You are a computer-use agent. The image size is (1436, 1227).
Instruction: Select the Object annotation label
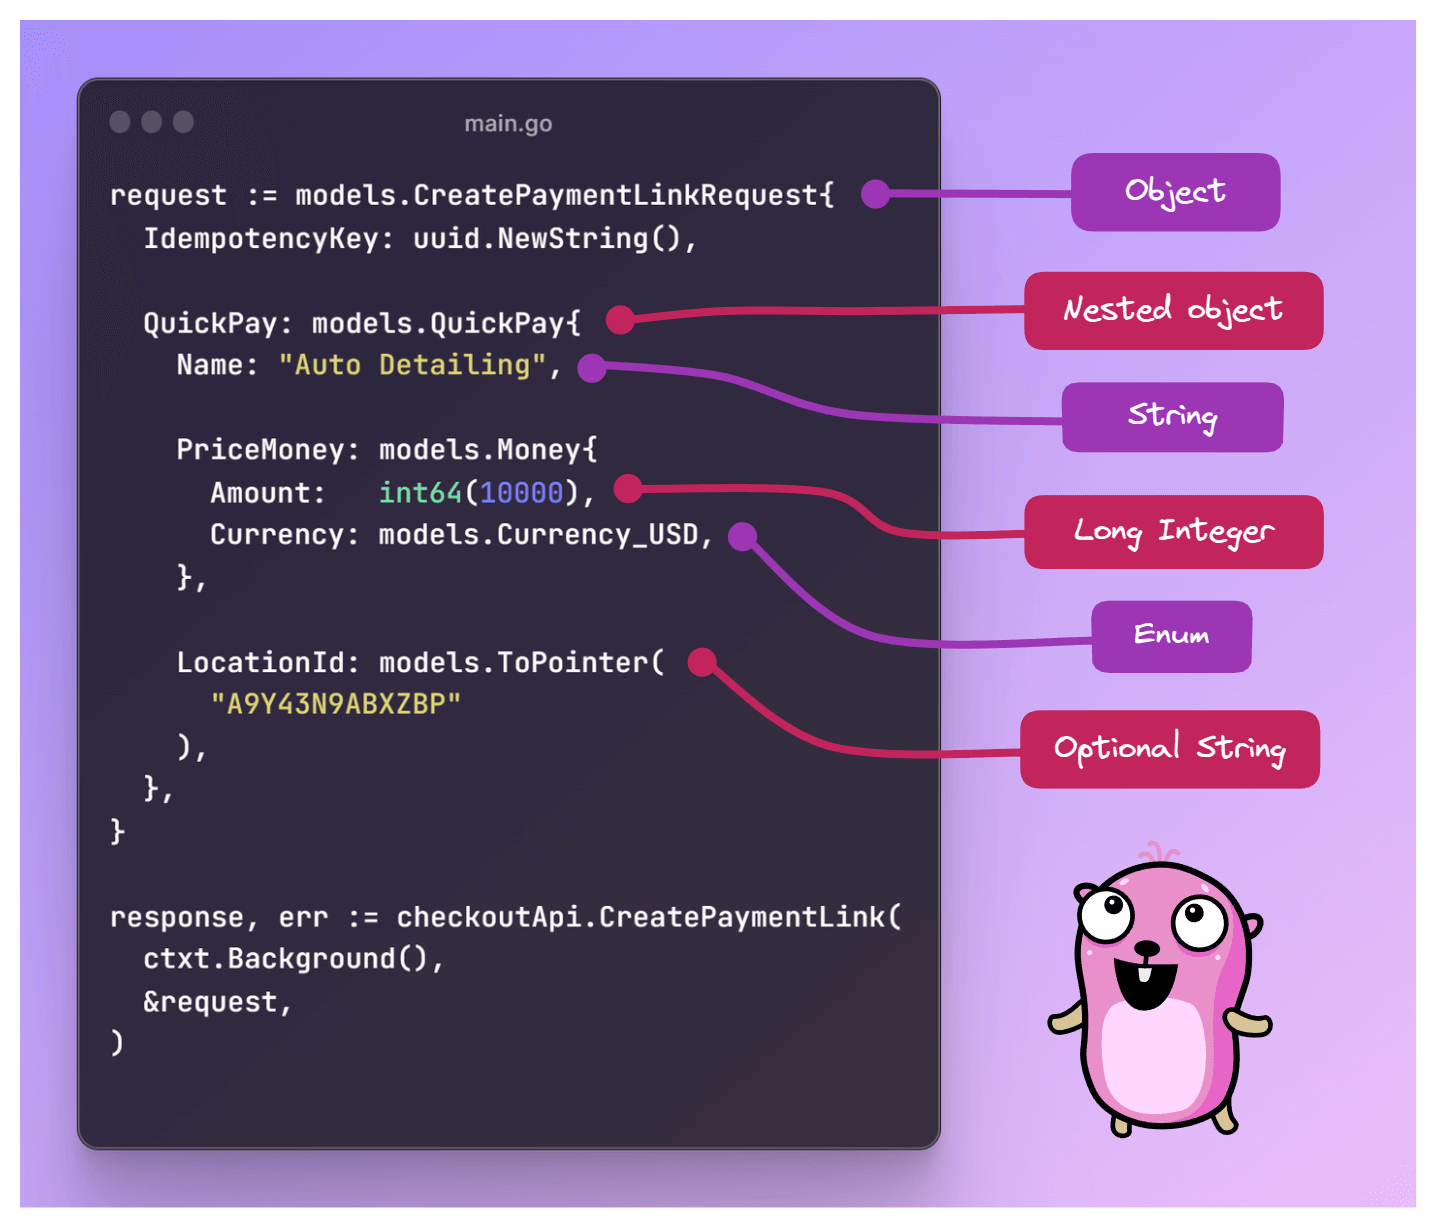point(1174,192)
